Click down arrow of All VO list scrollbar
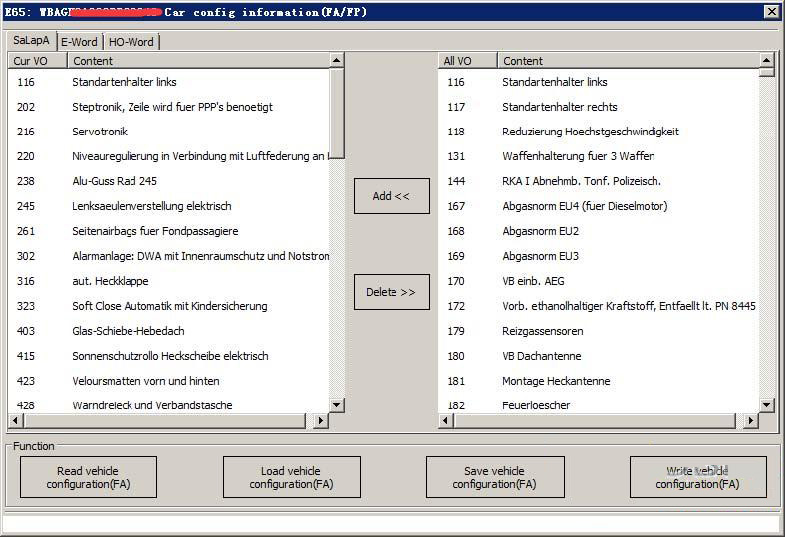The image size is (785, 537). coord(766,405)
